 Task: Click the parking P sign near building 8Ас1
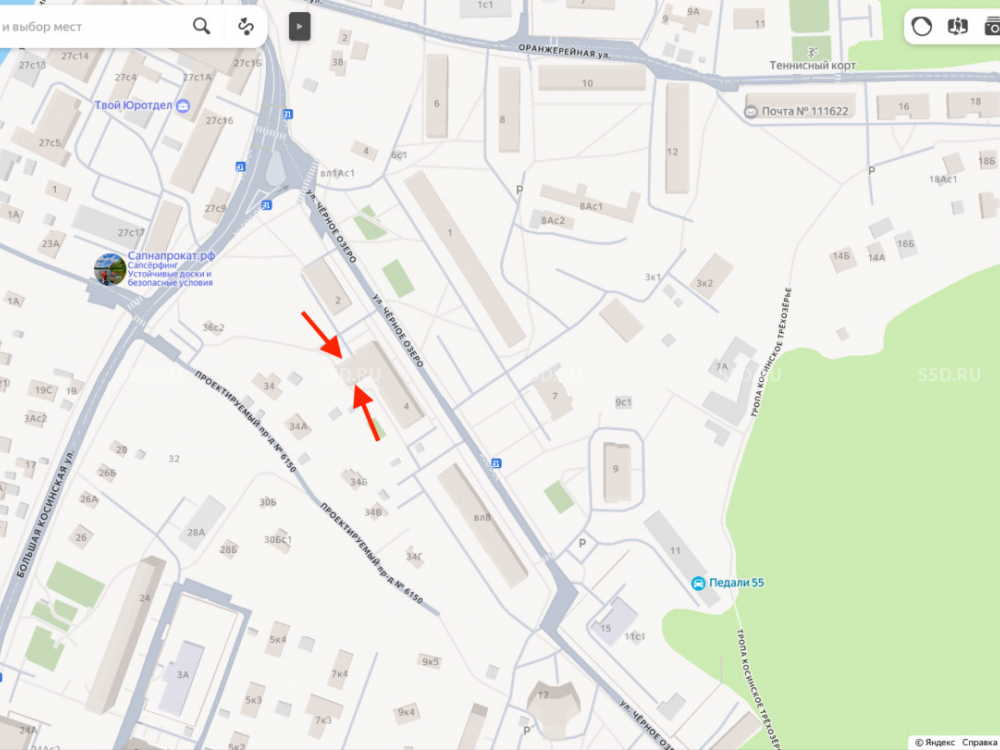click(519, 190)
